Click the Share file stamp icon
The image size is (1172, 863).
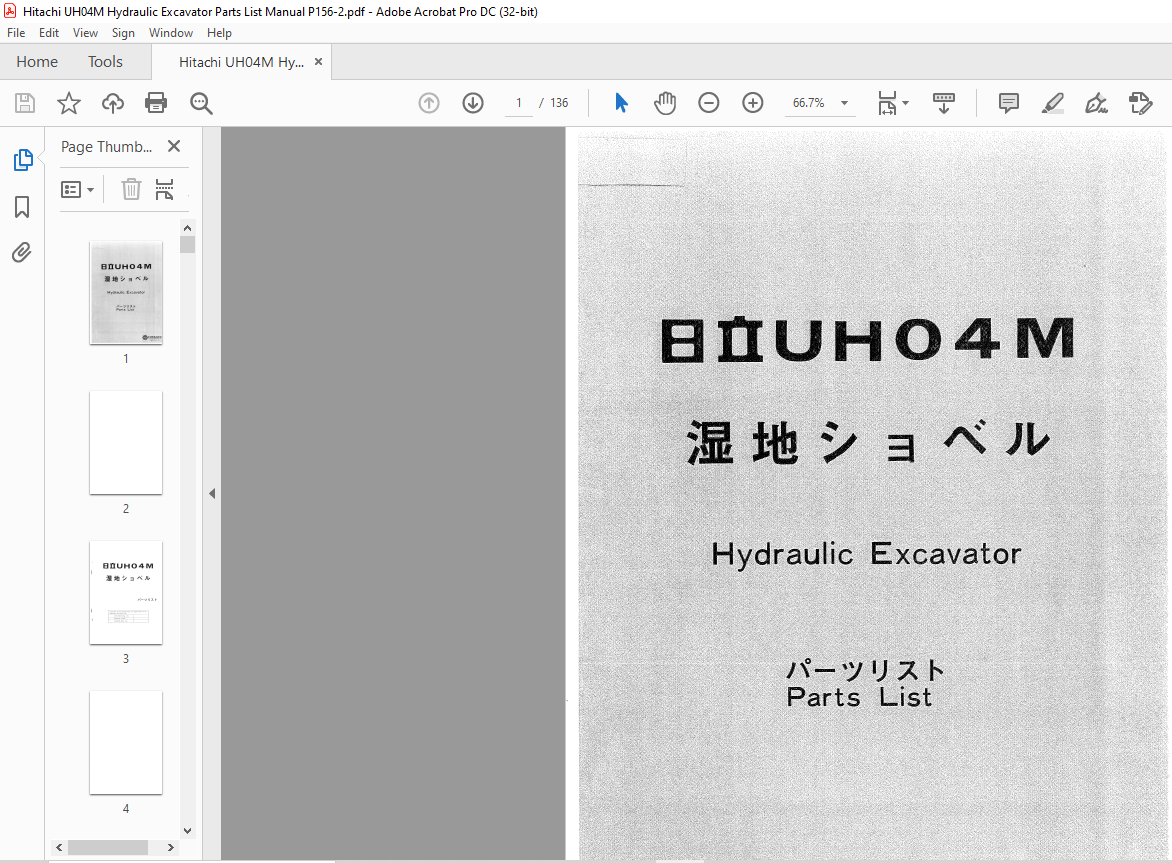[x=1141, y=103]
